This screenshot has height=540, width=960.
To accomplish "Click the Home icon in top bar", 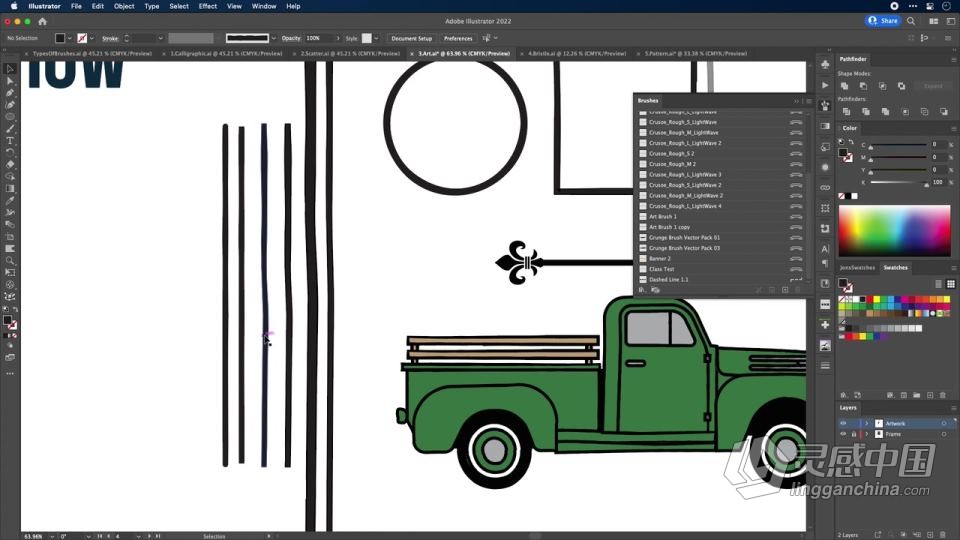I will (x=42, y=21).
